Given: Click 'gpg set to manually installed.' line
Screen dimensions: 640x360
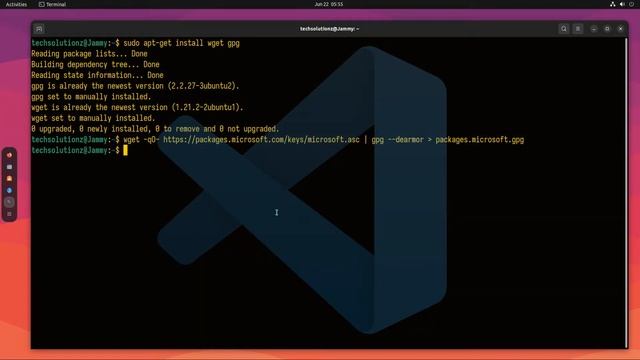Looking at the screenshot, I should point(91,97).
